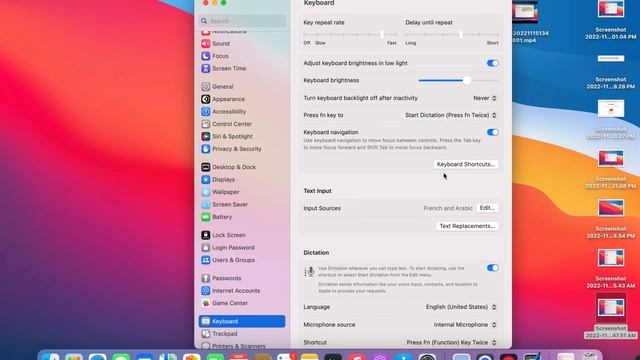Open Siri & Spotlight via its icon
Viewport: 640px width, 360px height.
coord(206,136)
